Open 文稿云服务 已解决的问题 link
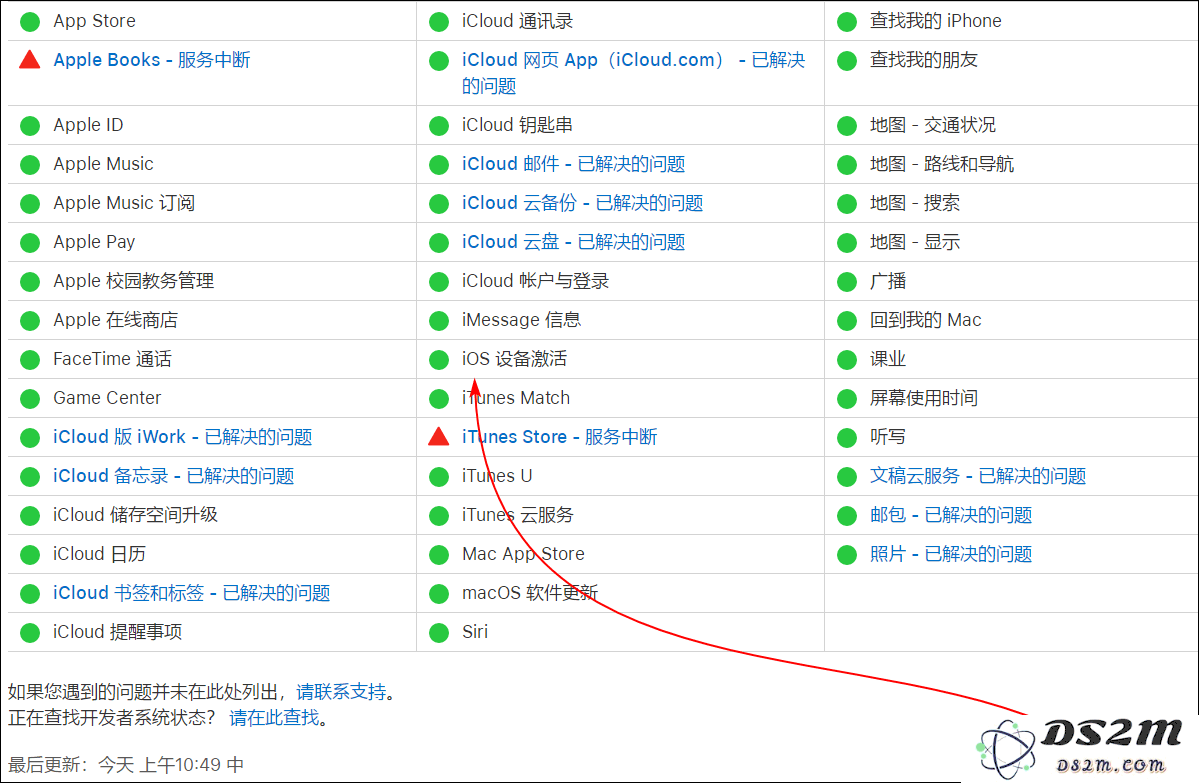Screen dimensions: 1199x783 pyautogui.click(x=978, y=476)
